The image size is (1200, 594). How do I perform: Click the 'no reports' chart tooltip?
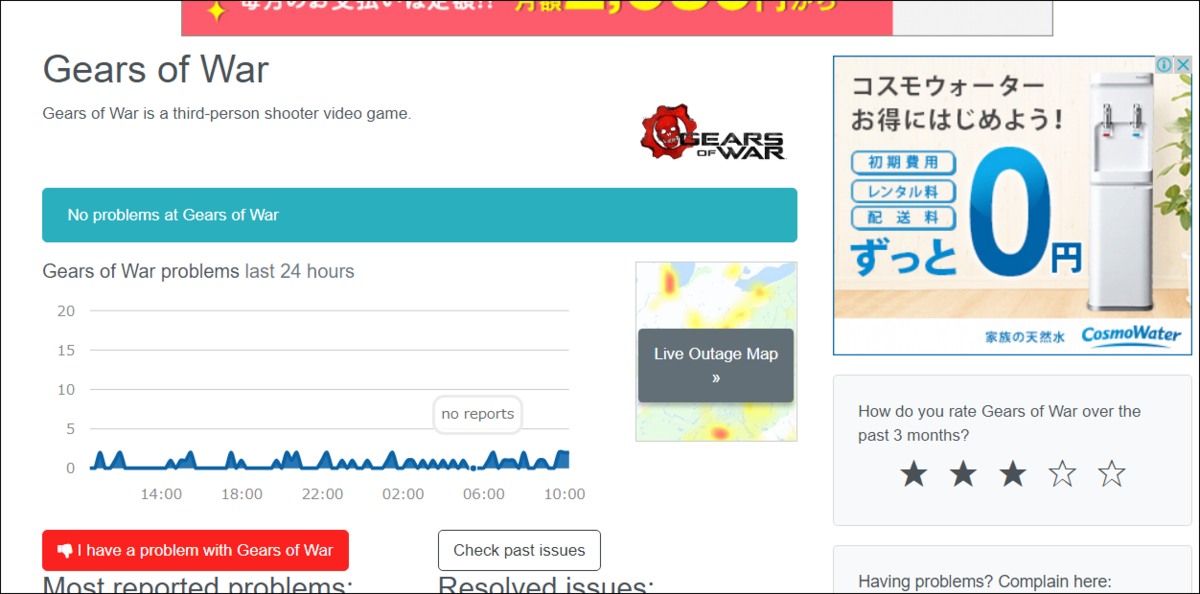click(478, 414)
